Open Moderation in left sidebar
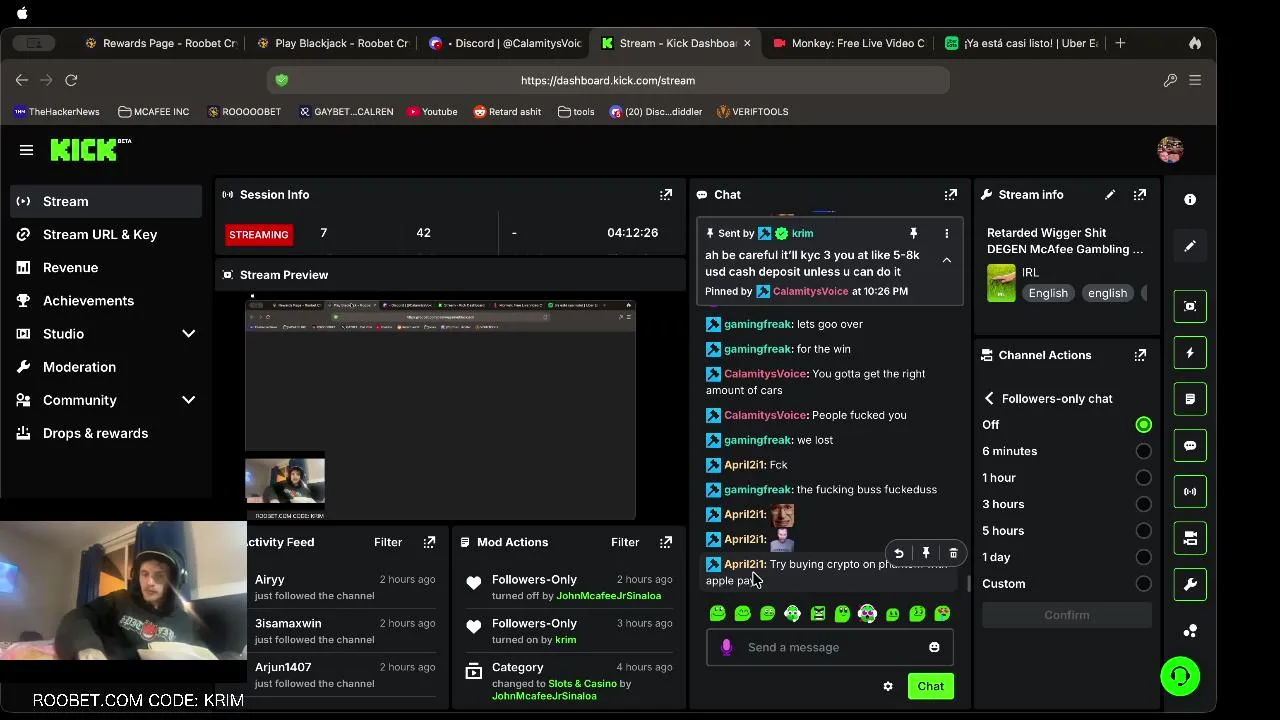 [106, 367]
